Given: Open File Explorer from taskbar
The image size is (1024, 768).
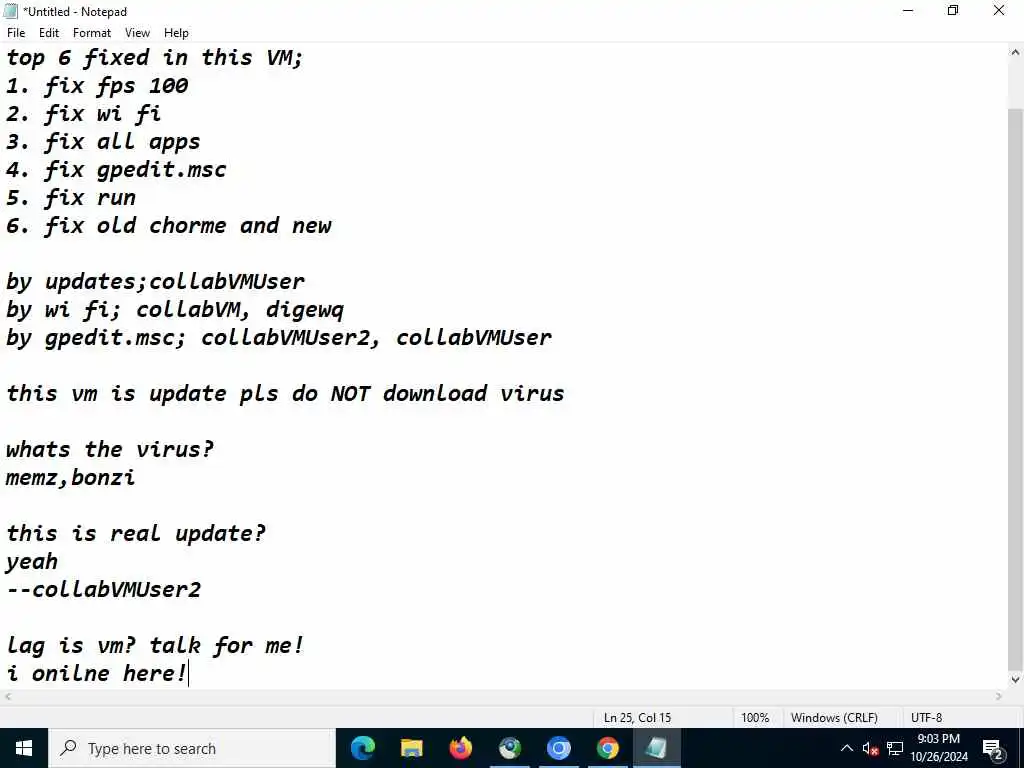Looking at the screenshot, I should coord(411,748).
